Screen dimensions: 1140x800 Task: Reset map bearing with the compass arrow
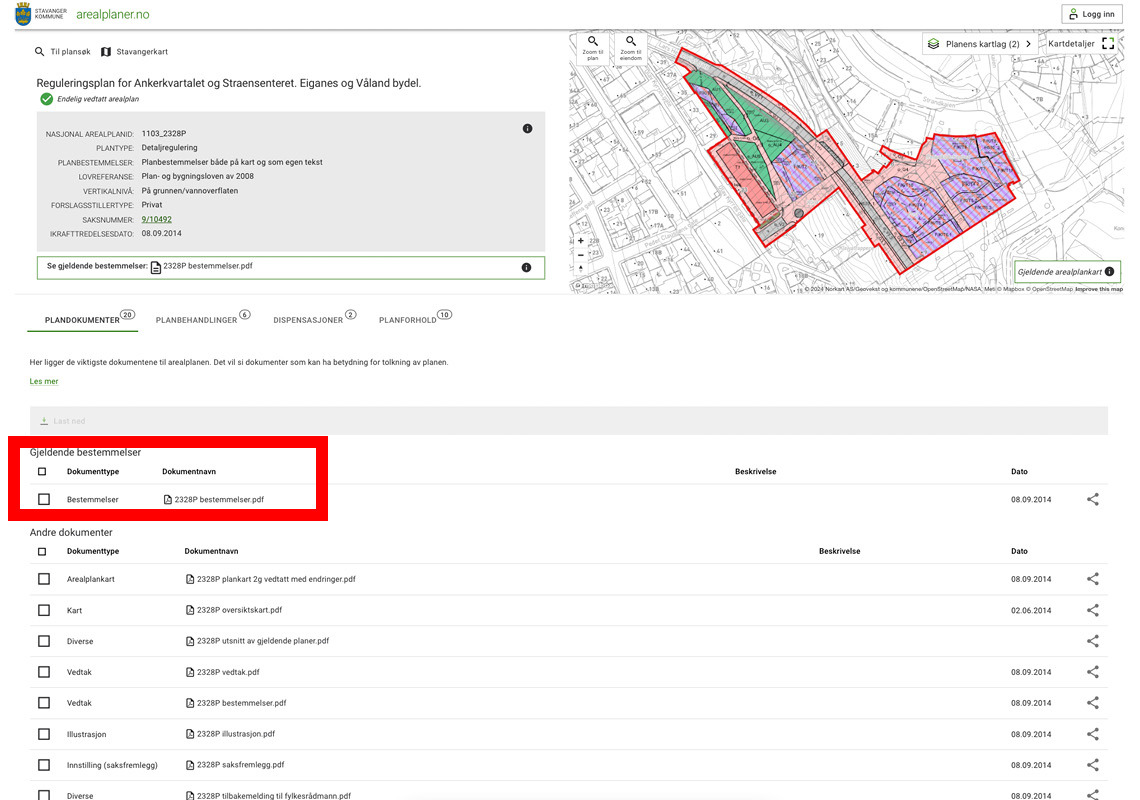pyautogui.click(x=581, y=269)
